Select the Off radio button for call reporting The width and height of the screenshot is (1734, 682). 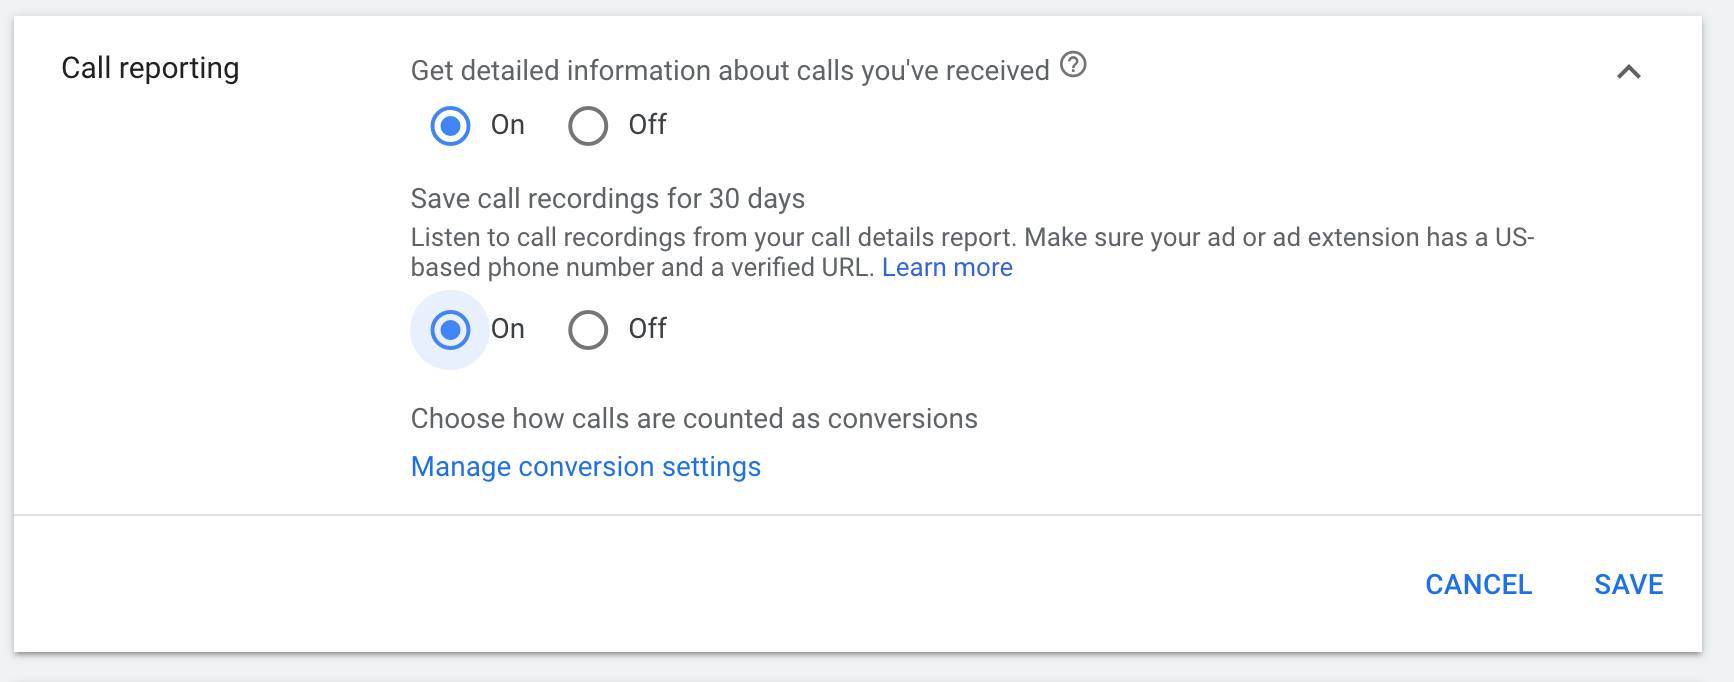(588, 126)
